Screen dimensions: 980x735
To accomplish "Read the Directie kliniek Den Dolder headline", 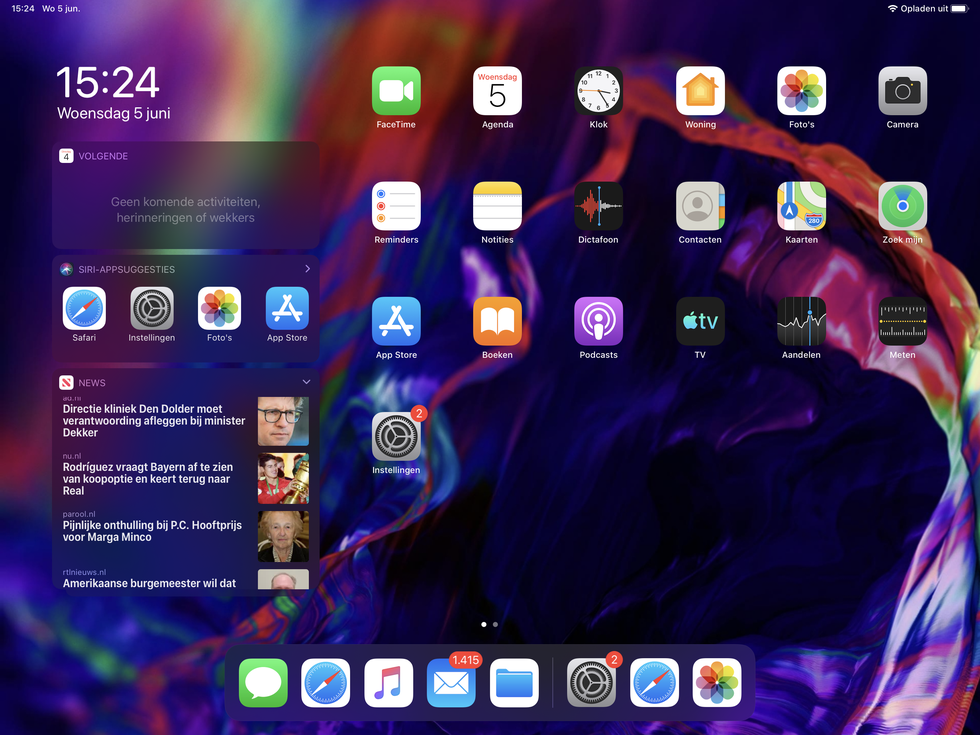I will click(154, 421).
